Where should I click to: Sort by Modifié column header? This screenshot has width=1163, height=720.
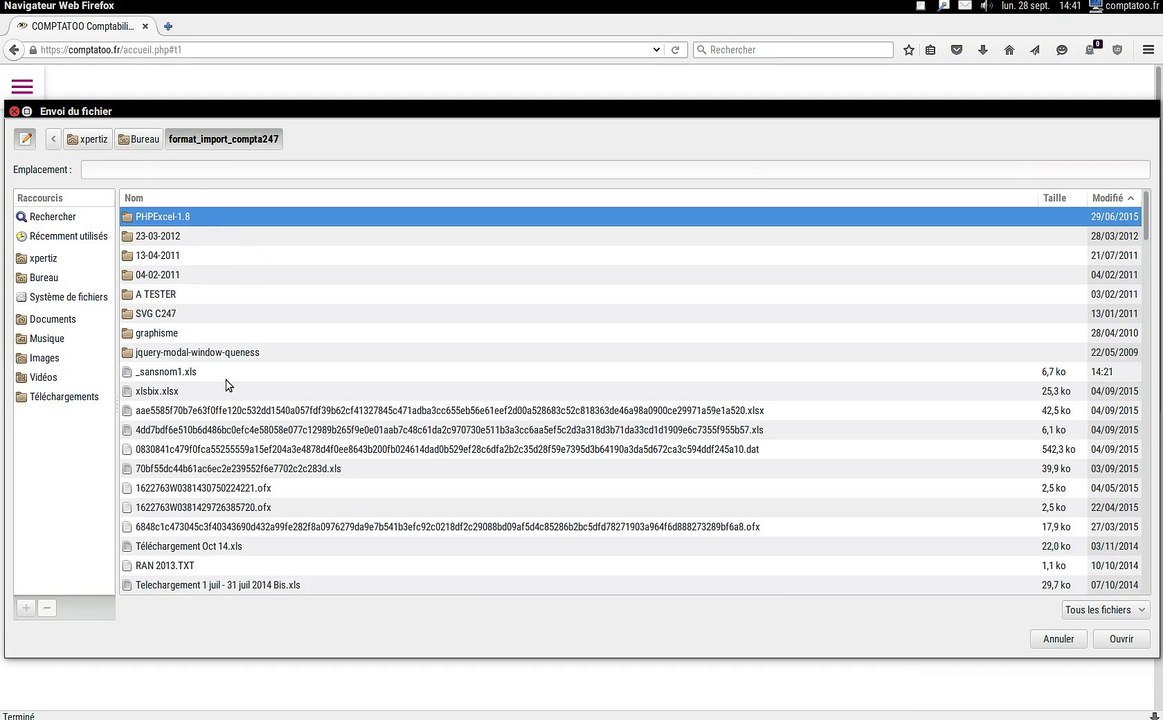point(1113,198)
